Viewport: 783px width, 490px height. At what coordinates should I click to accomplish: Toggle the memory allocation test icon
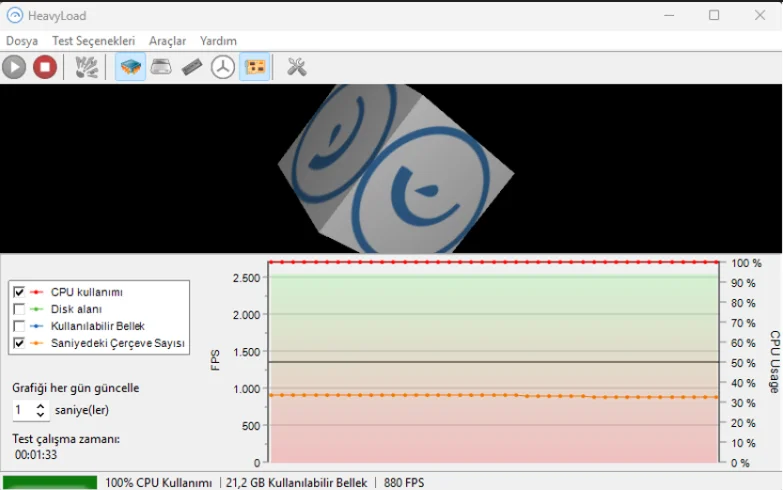(x=192, y=67)
